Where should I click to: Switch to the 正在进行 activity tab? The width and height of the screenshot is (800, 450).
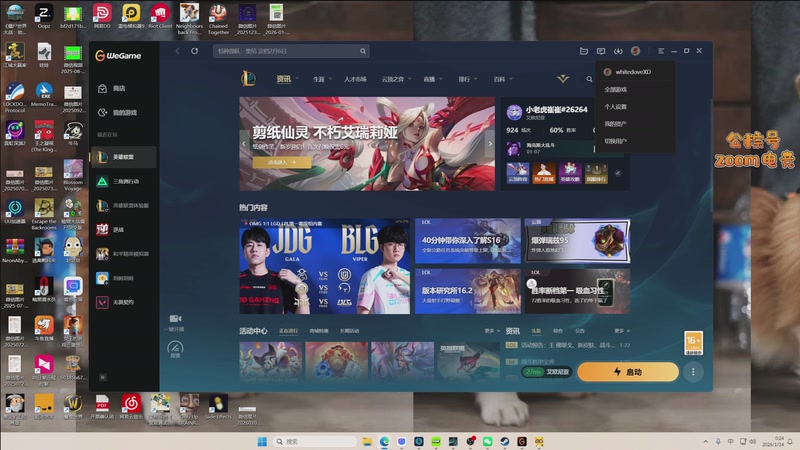tap(289, 331)
